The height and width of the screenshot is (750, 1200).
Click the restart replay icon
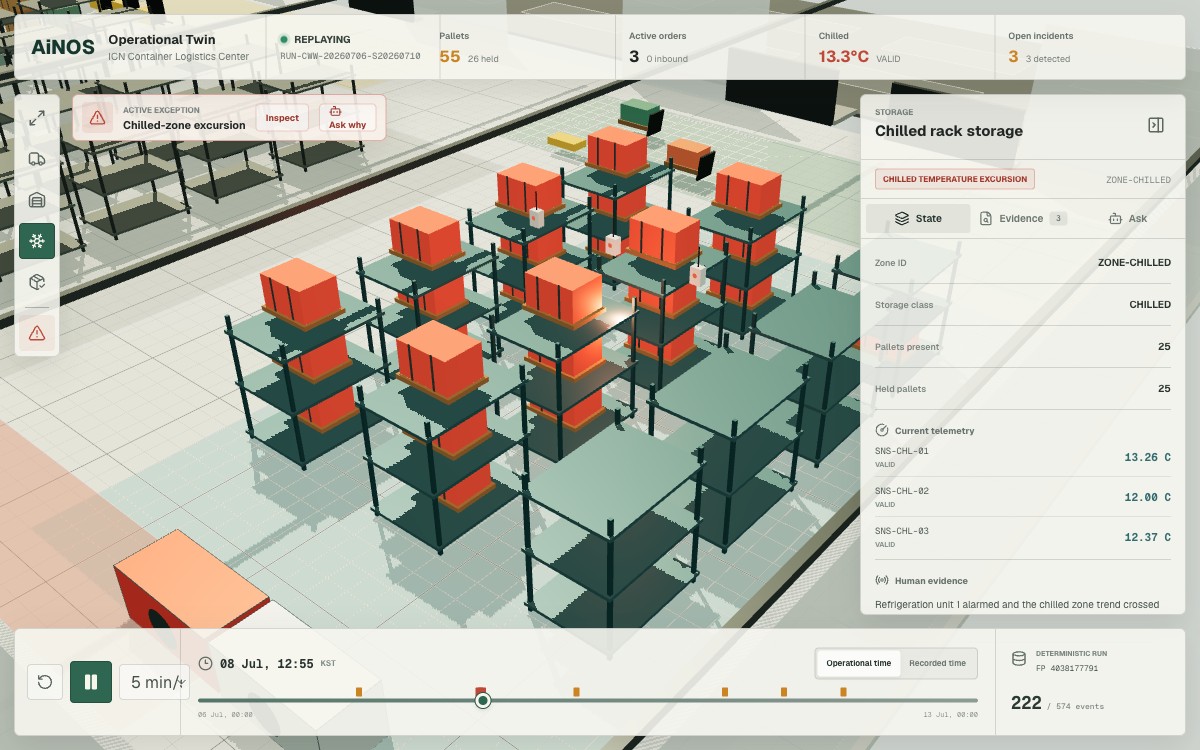pyautogui.click(x=45, y=682)
